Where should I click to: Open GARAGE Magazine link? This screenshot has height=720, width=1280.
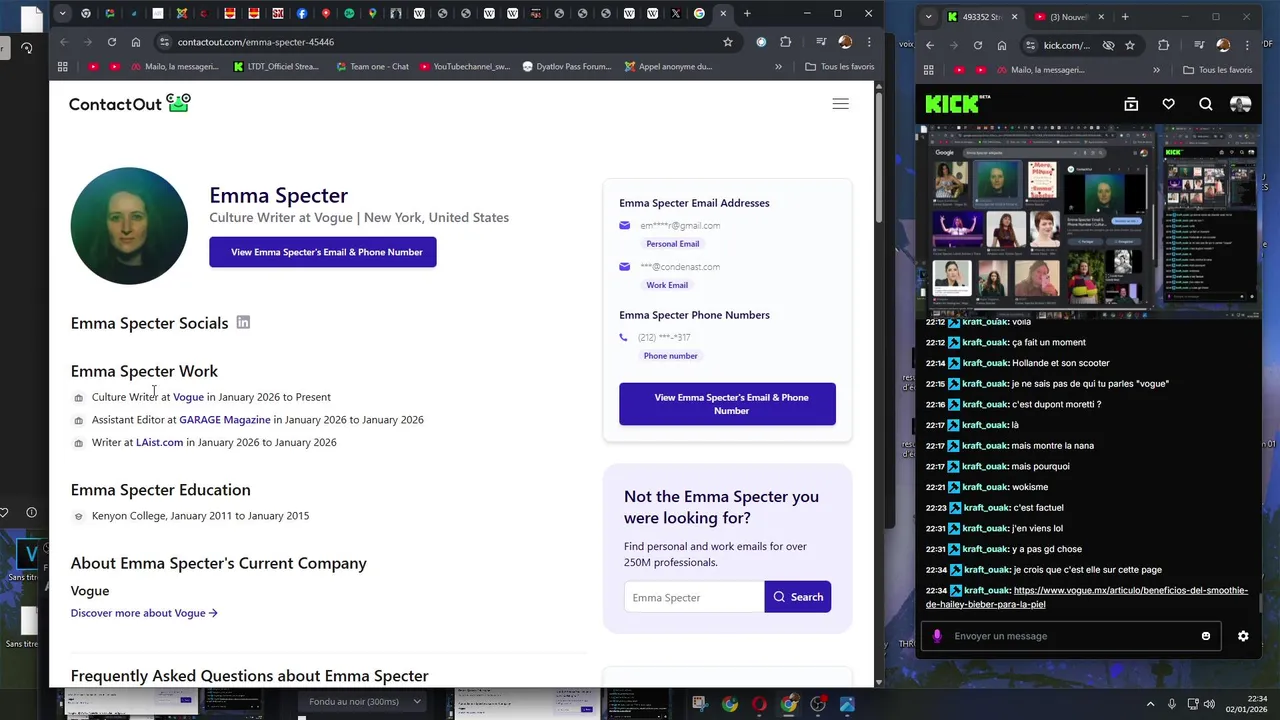coord(225,420)
